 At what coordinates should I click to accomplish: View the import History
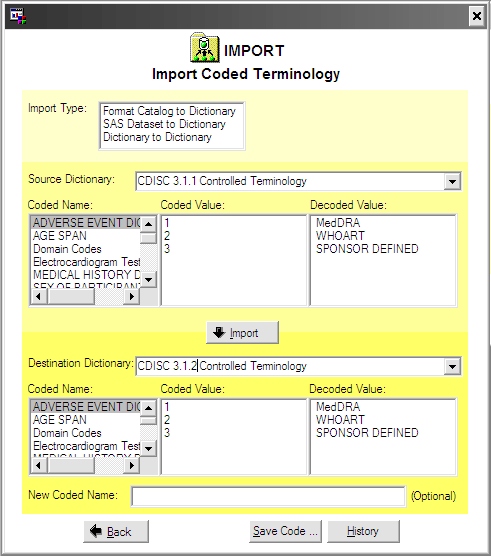[363, 531]
